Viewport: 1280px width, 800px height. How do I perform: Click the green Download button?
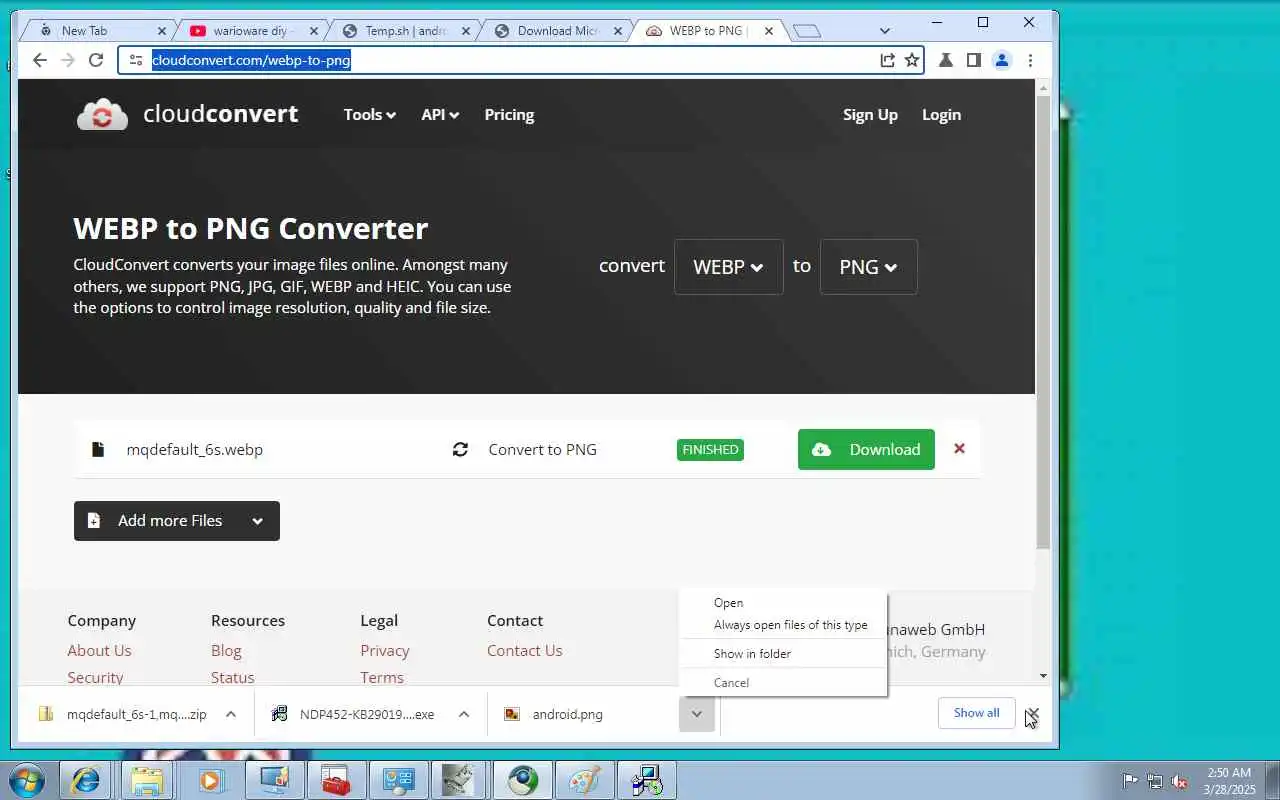[x=866, y=450]
